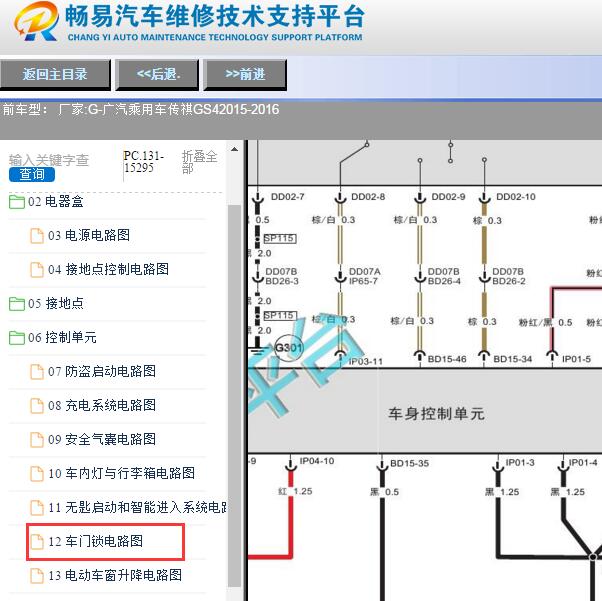602x601 pixels.
Task: Select 12 车门锁电路图 entry
Action: tap(96, 541)
